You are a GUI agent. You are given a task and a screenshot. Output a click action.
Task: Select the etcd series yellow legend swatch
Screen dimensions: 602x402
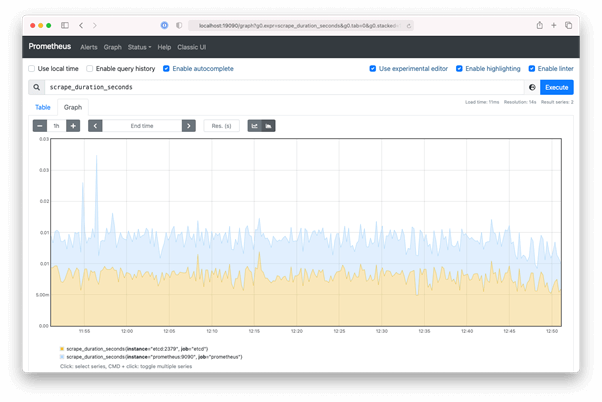coord(62,349)
